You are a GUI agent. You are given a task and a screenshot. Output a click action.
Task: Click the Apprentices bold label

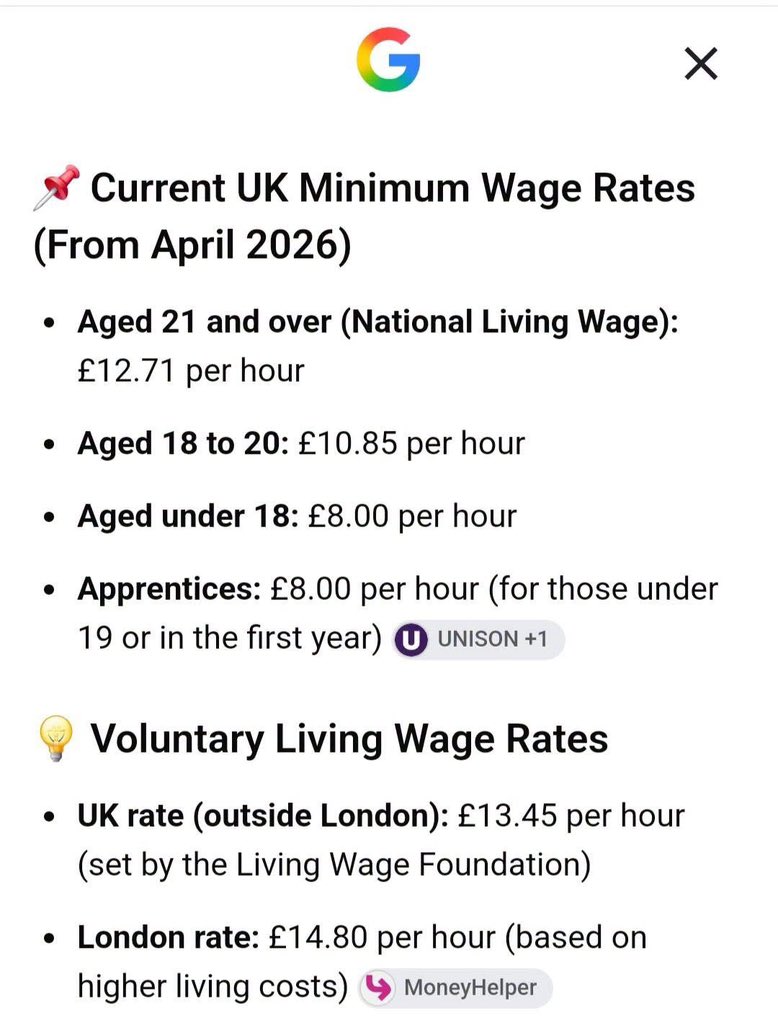coord(169,589)
